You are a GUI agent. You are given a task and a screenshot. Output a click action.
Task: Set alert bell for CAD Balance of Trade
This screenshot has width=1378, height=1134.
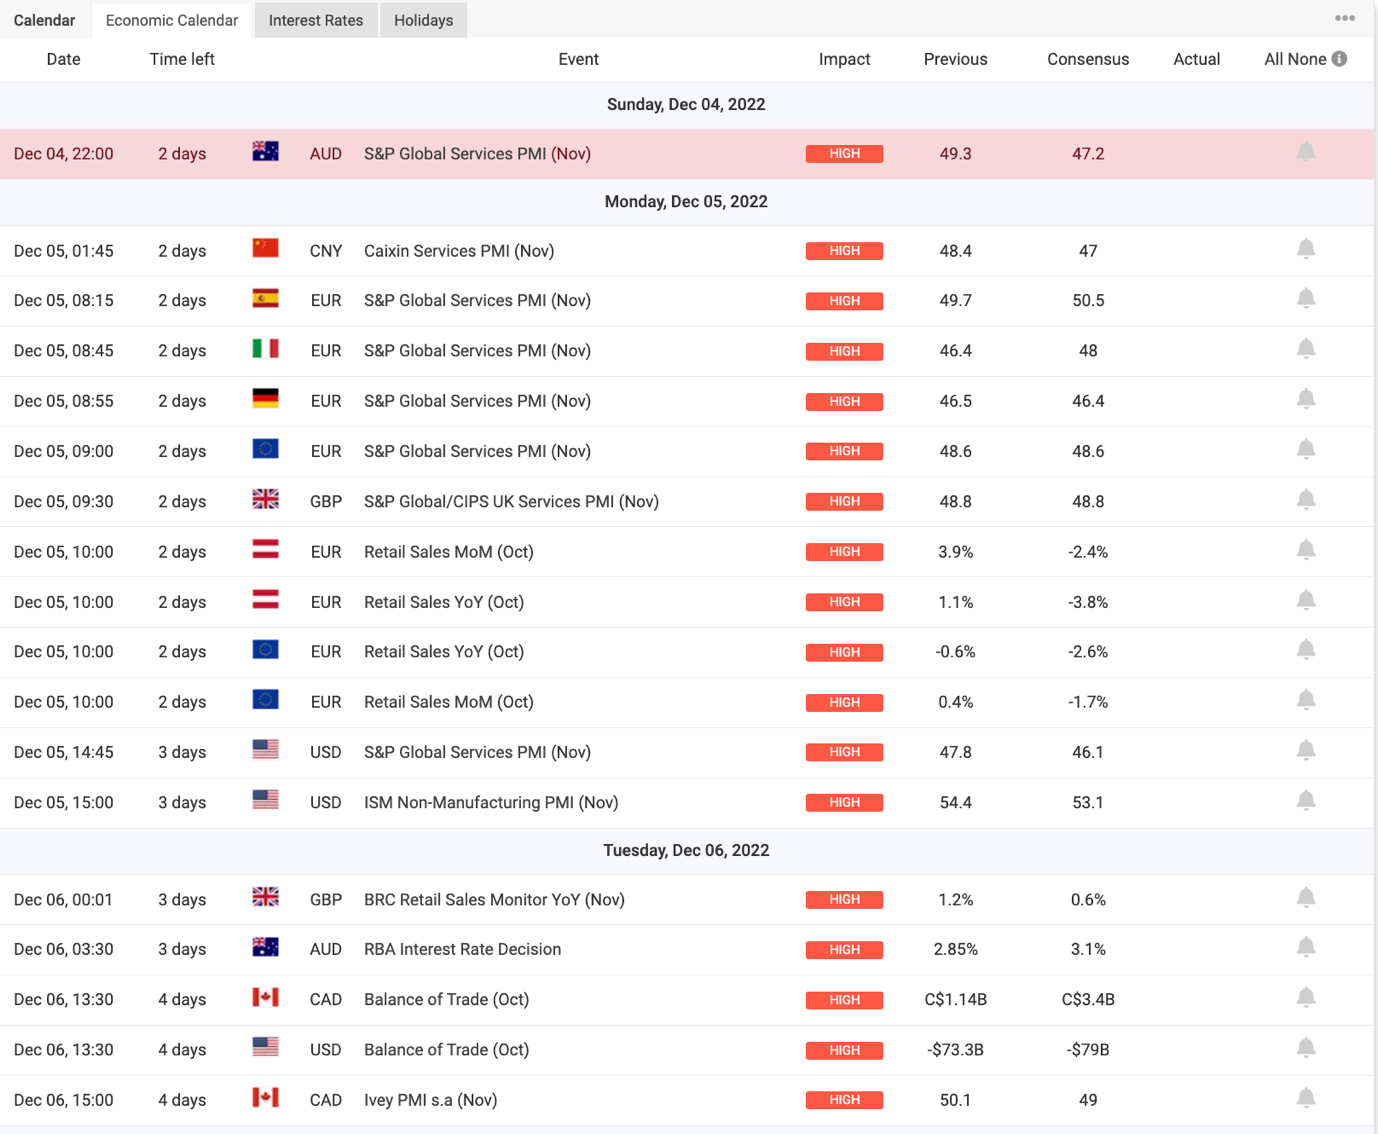tap(1306, 999)
